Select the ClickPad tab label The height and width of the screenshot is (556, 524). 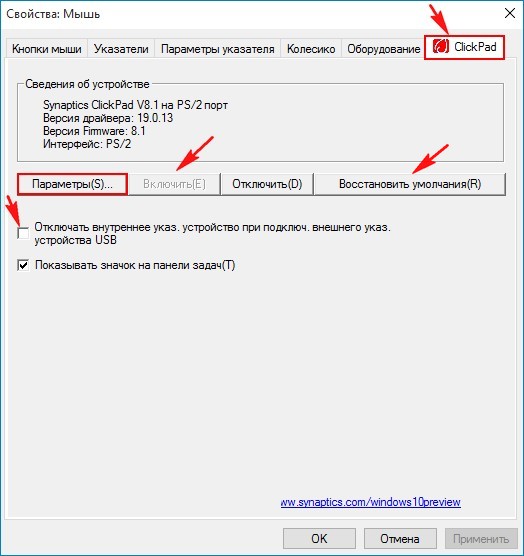tap(475, 47)
